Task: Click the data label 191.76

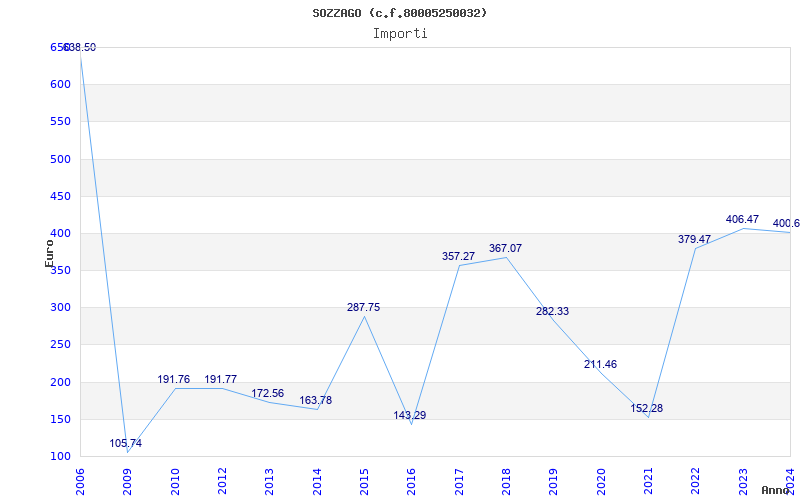Action: 173,380
